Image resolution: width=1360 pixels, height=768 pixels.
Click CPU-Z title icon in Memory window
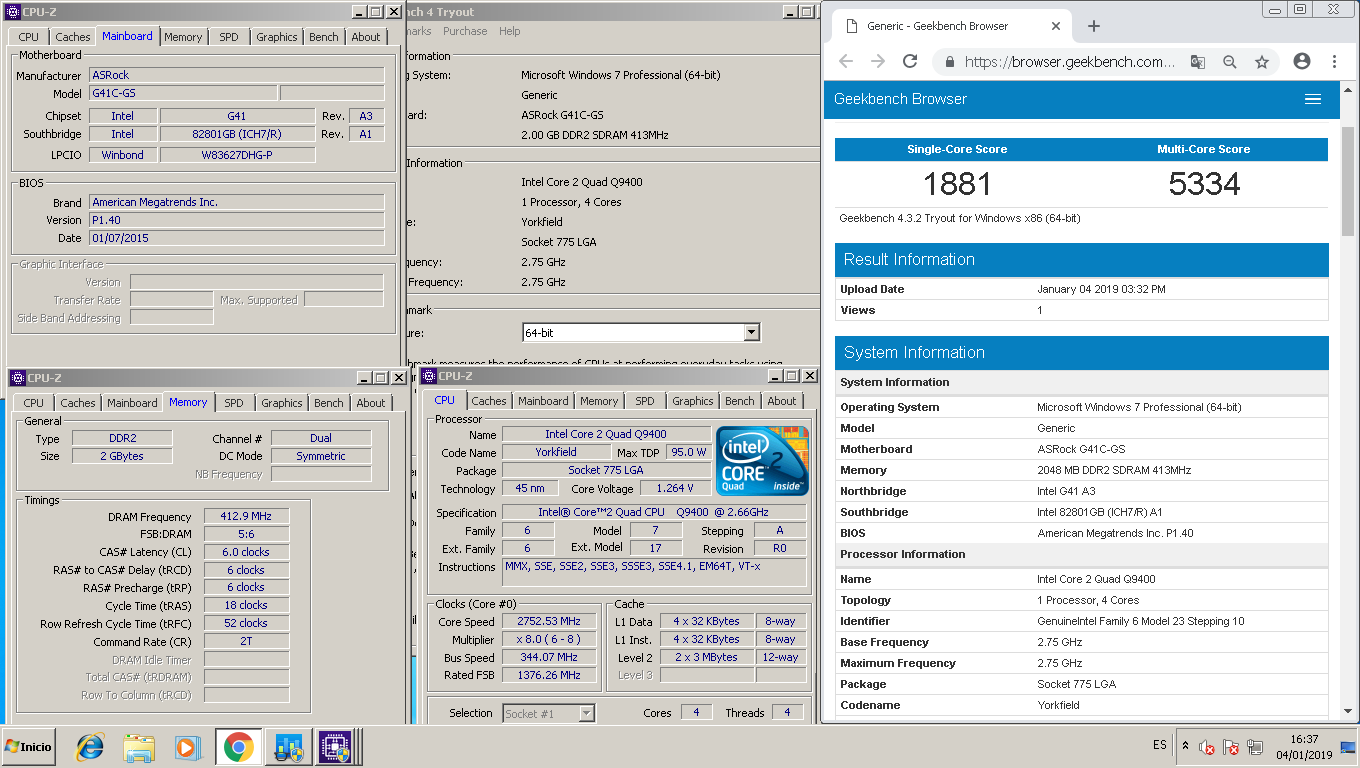17,378
